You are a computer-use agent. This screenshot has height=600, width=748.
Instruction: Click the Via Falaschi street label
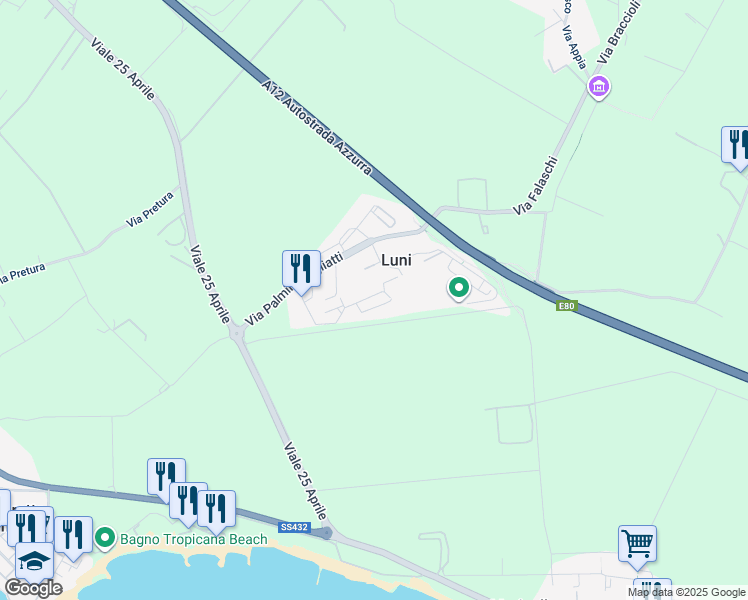click(535, 186)
